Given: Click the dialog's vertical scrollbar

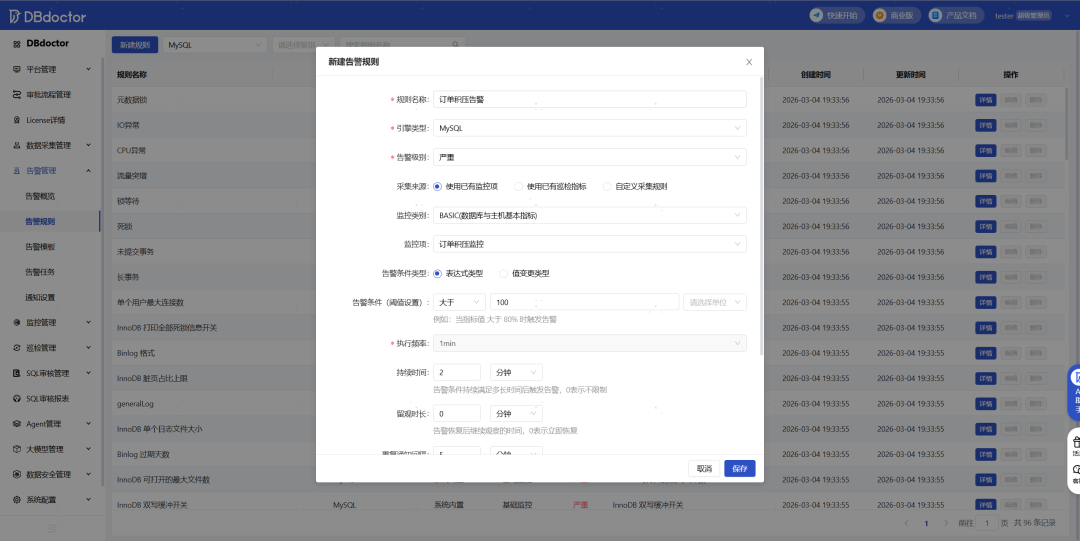Looking at the screenshot, I should tap(761, 216).
